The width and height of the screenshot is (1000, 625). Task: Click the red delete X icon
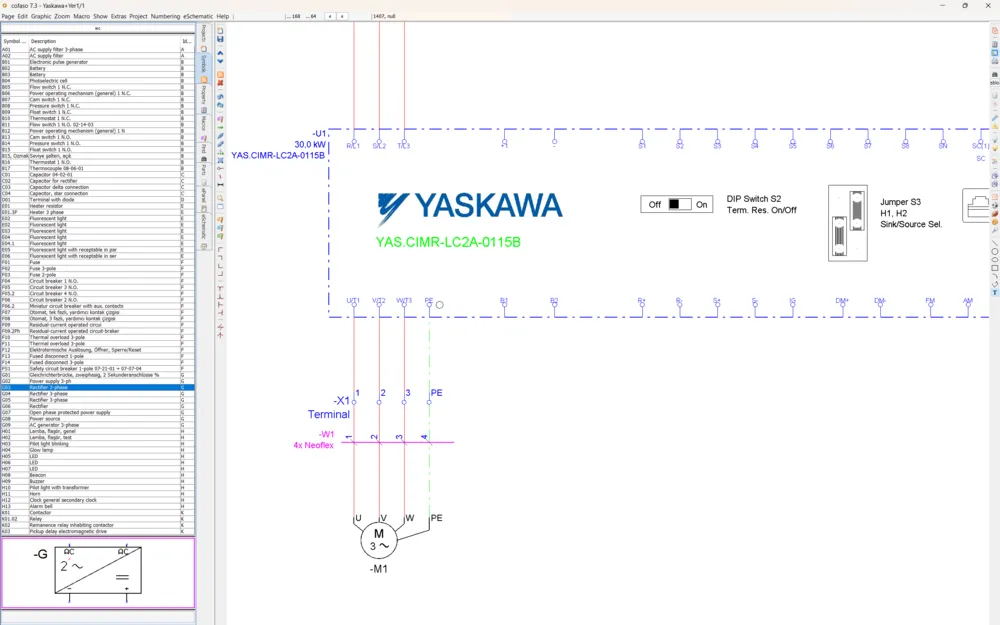point(220,83)
